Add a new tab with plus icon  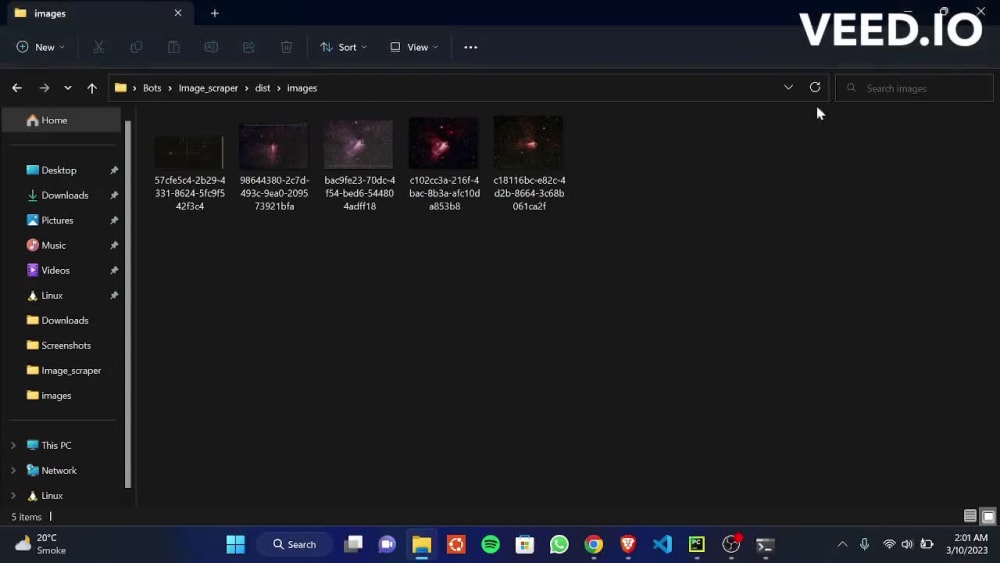(x=215, y=13)
